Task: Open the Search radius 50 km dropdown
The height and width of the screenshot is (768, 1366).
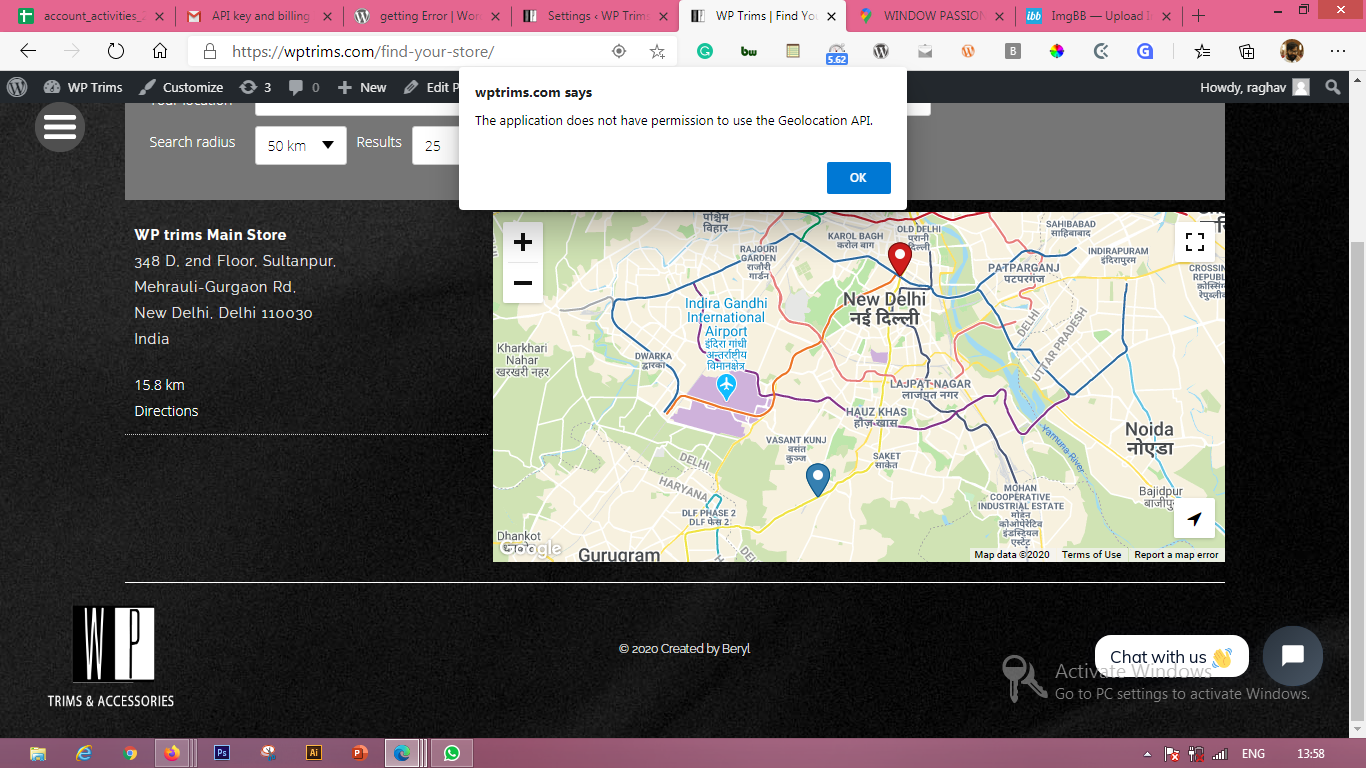Action: 301,145
